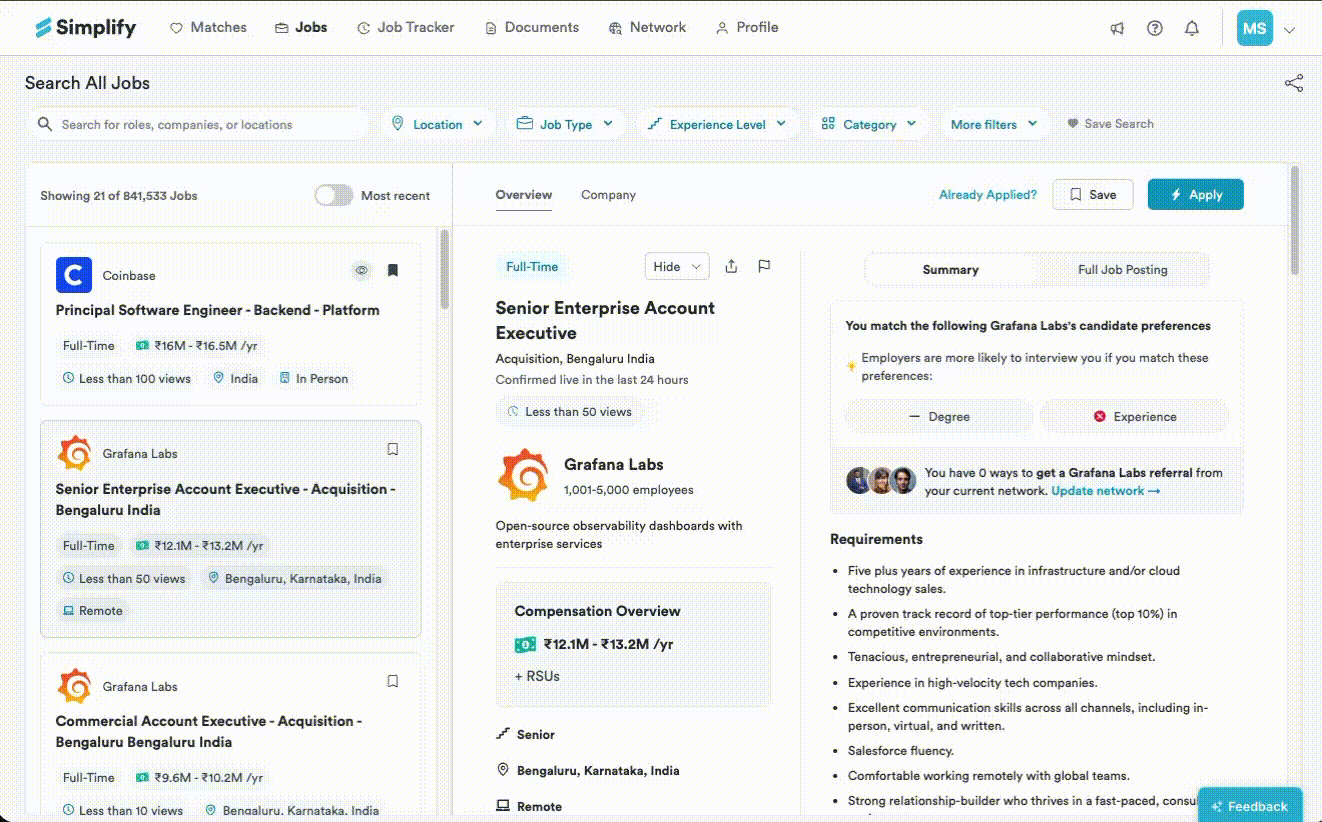Open the Category filter dropdown
Image resolution: width=1322 pixels, height=822 pixels.
869,124
